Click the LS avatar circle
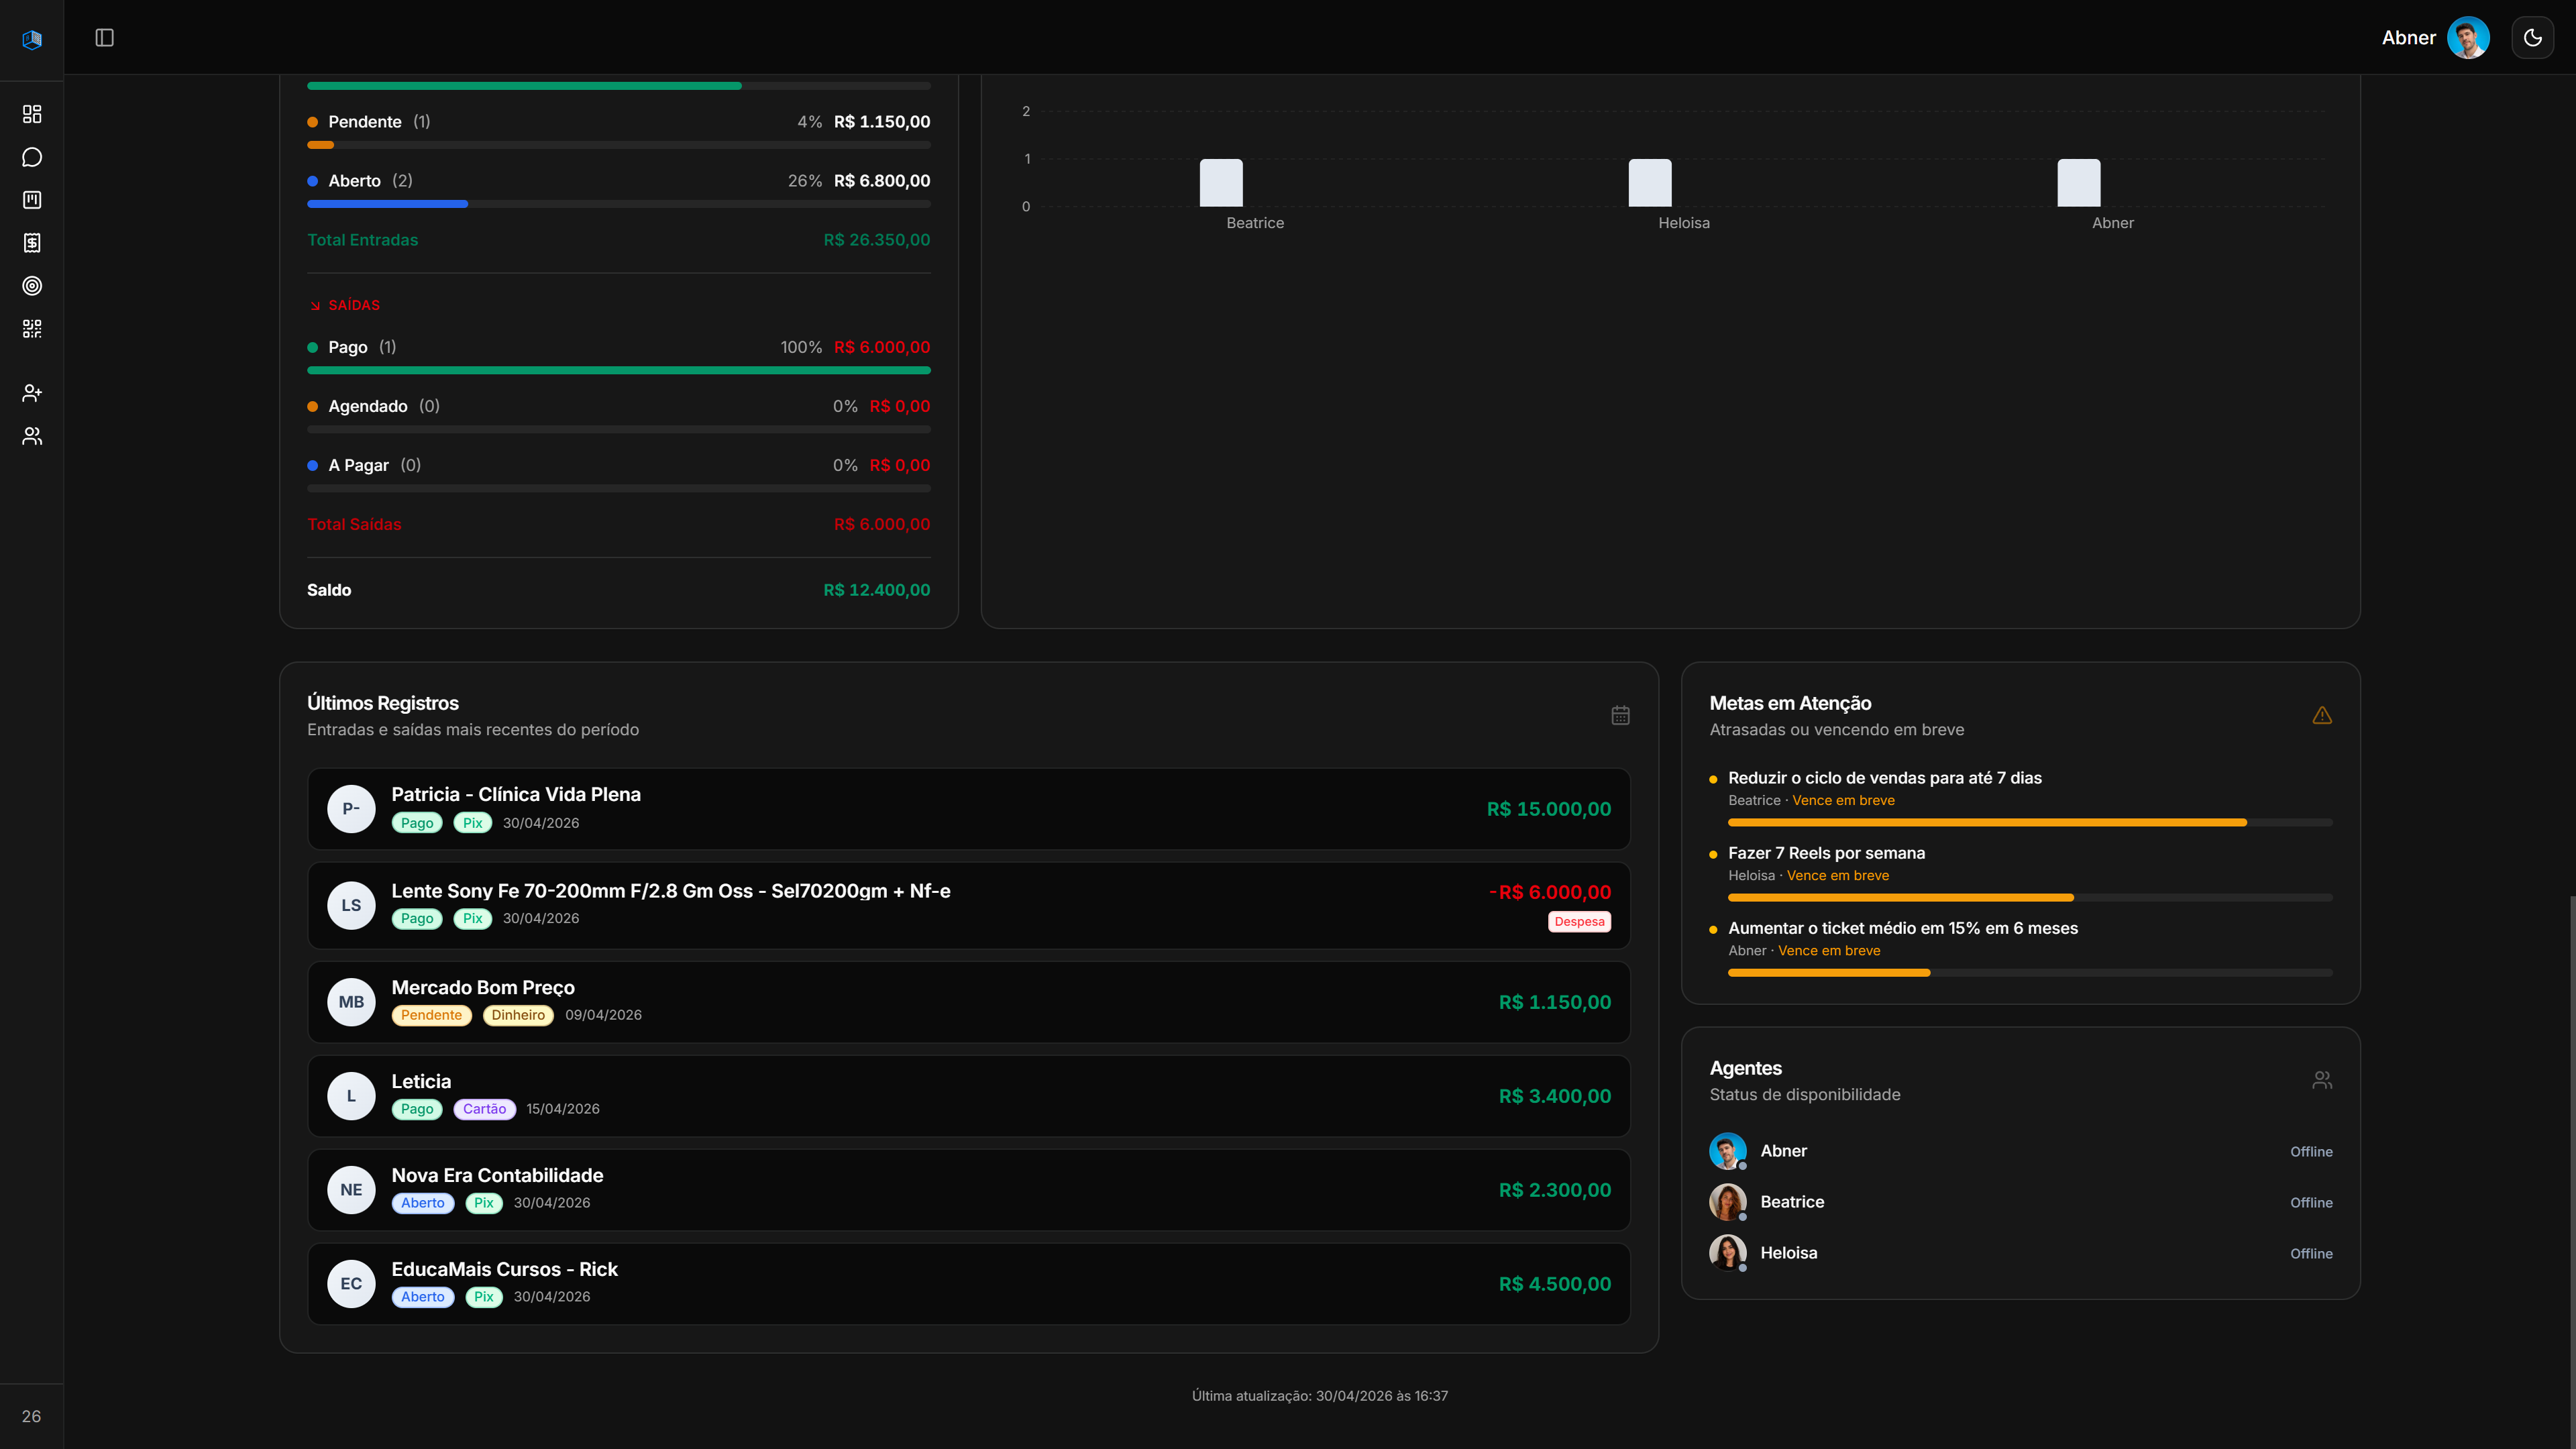Image resolution: width=2576 pixels, height=1449 pixels. [351, 905]
